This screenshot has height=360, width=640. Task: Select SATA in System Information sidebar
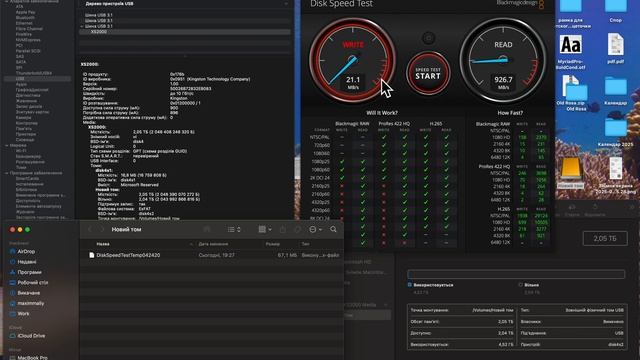21,62
